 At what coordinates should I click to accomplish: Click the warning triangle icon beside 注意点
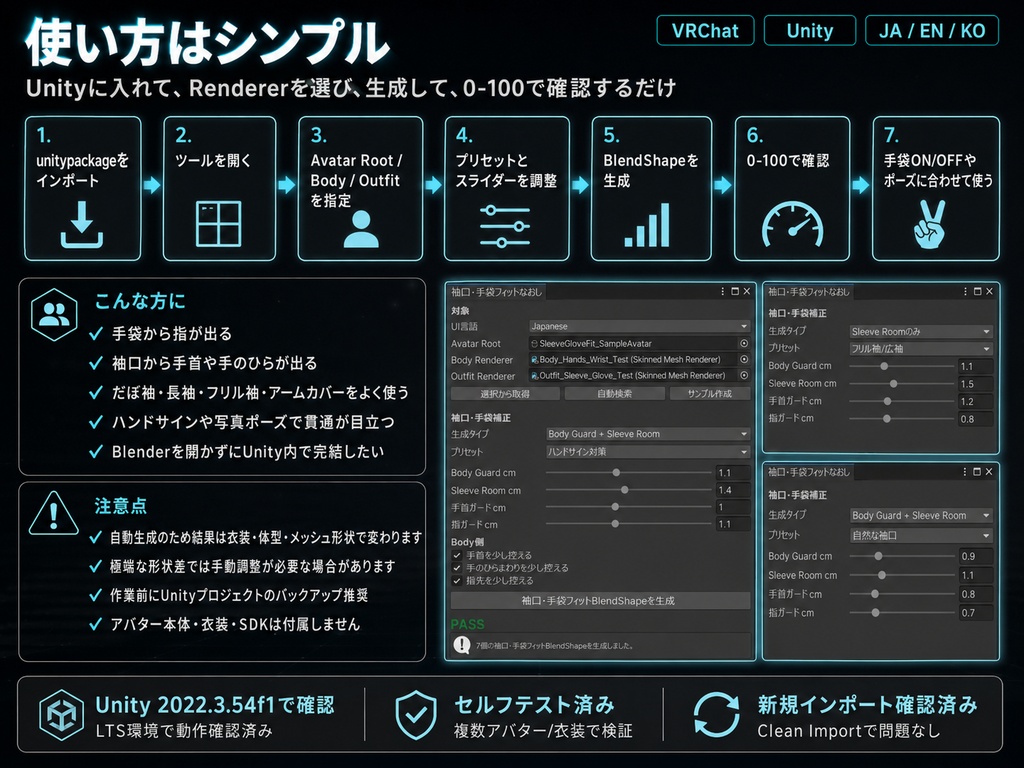(x=54, y=513)
